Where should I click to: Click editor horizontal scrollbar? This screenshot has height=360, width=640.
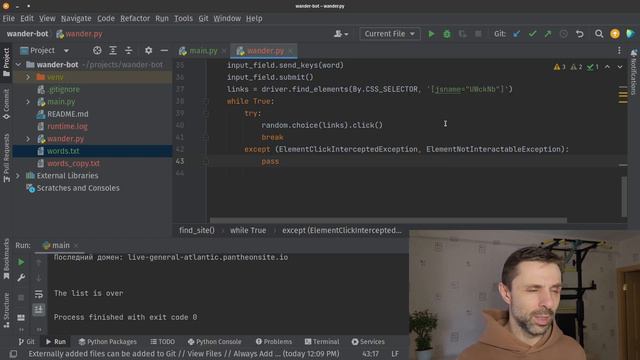[388, 220]
